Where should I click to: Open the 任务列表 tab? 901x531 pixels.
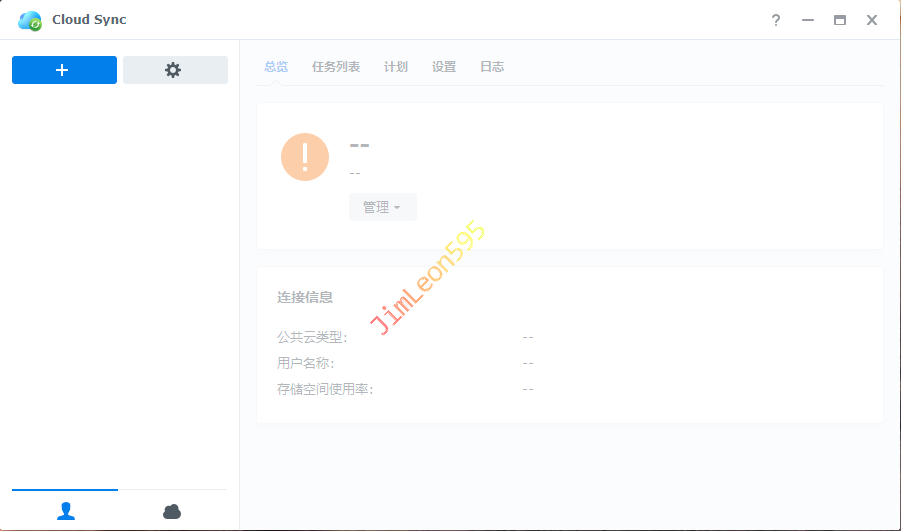click(336, 67)
